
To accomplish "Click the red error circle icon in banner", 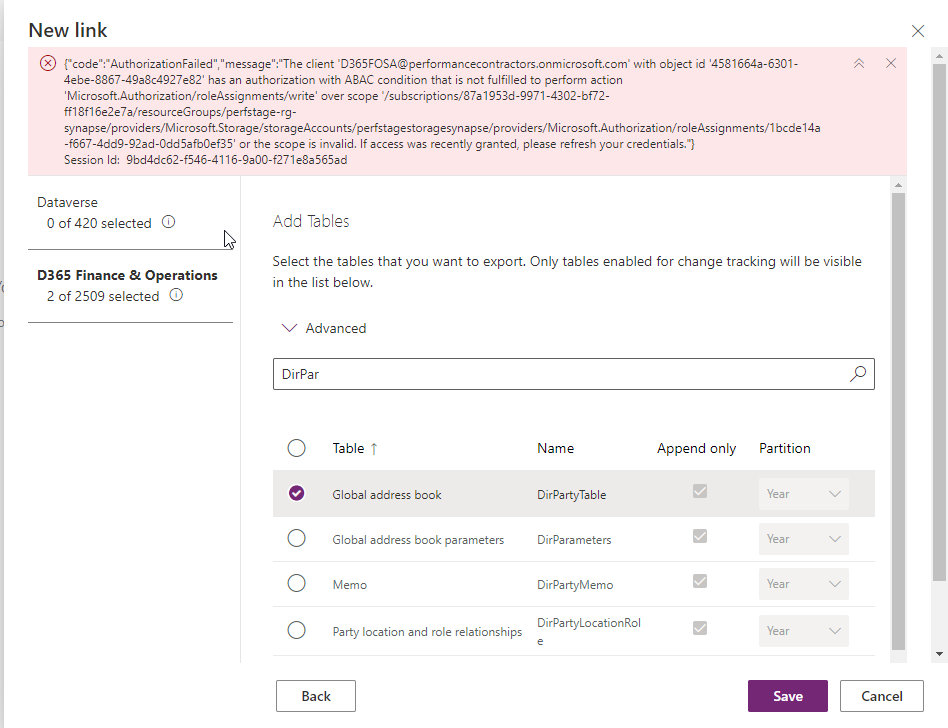I will [x=47, y=63].
